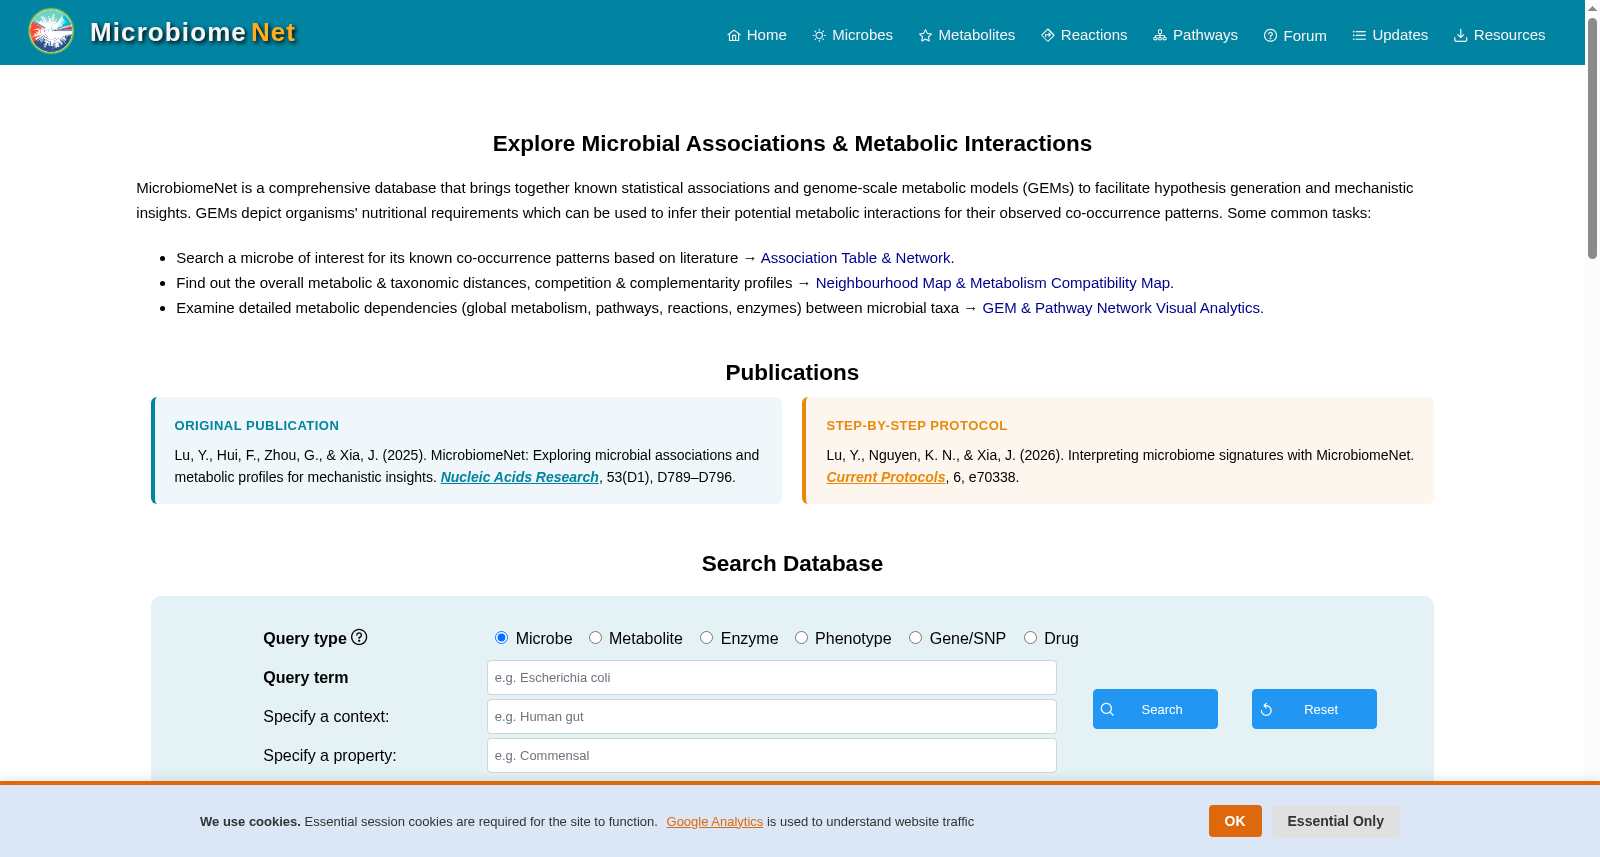
Task: Follow the Nucleic Acids Research link
Action: [x=520, y=477]
